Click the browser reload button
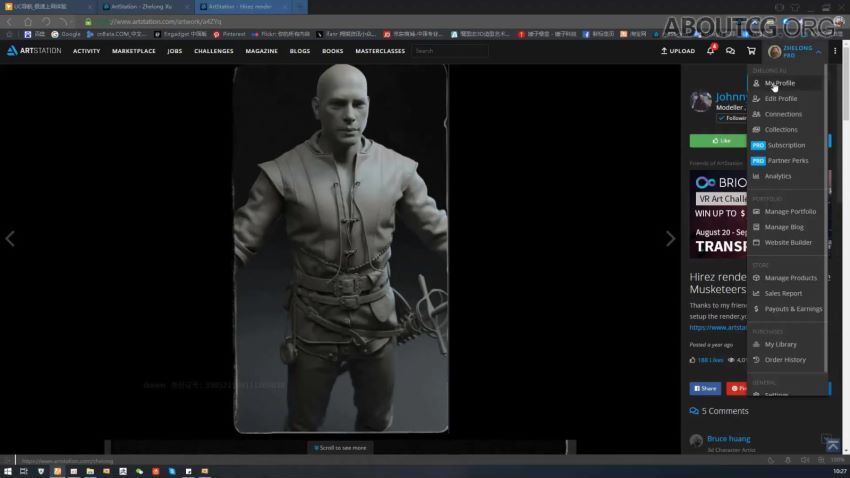 coord(46,22)
